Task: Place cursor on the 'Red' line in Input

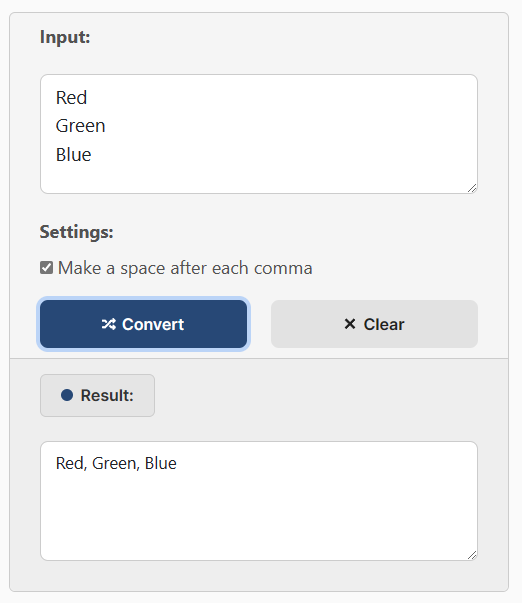Action: point(72,98)
